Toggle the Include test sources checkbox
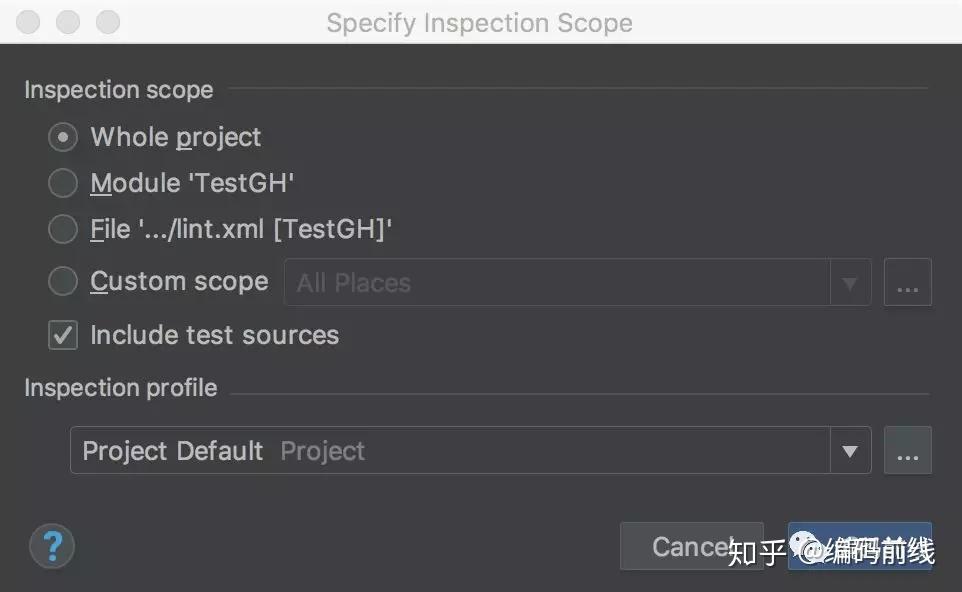The image size is (962, 592). [x=63, y=335]
